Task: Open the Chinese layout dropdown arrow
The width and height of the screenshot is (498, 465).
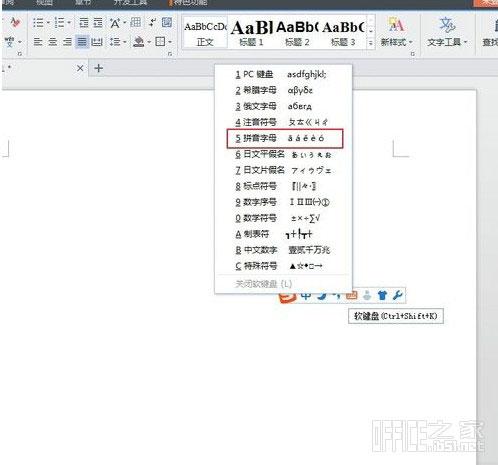Action: point(124,23)
